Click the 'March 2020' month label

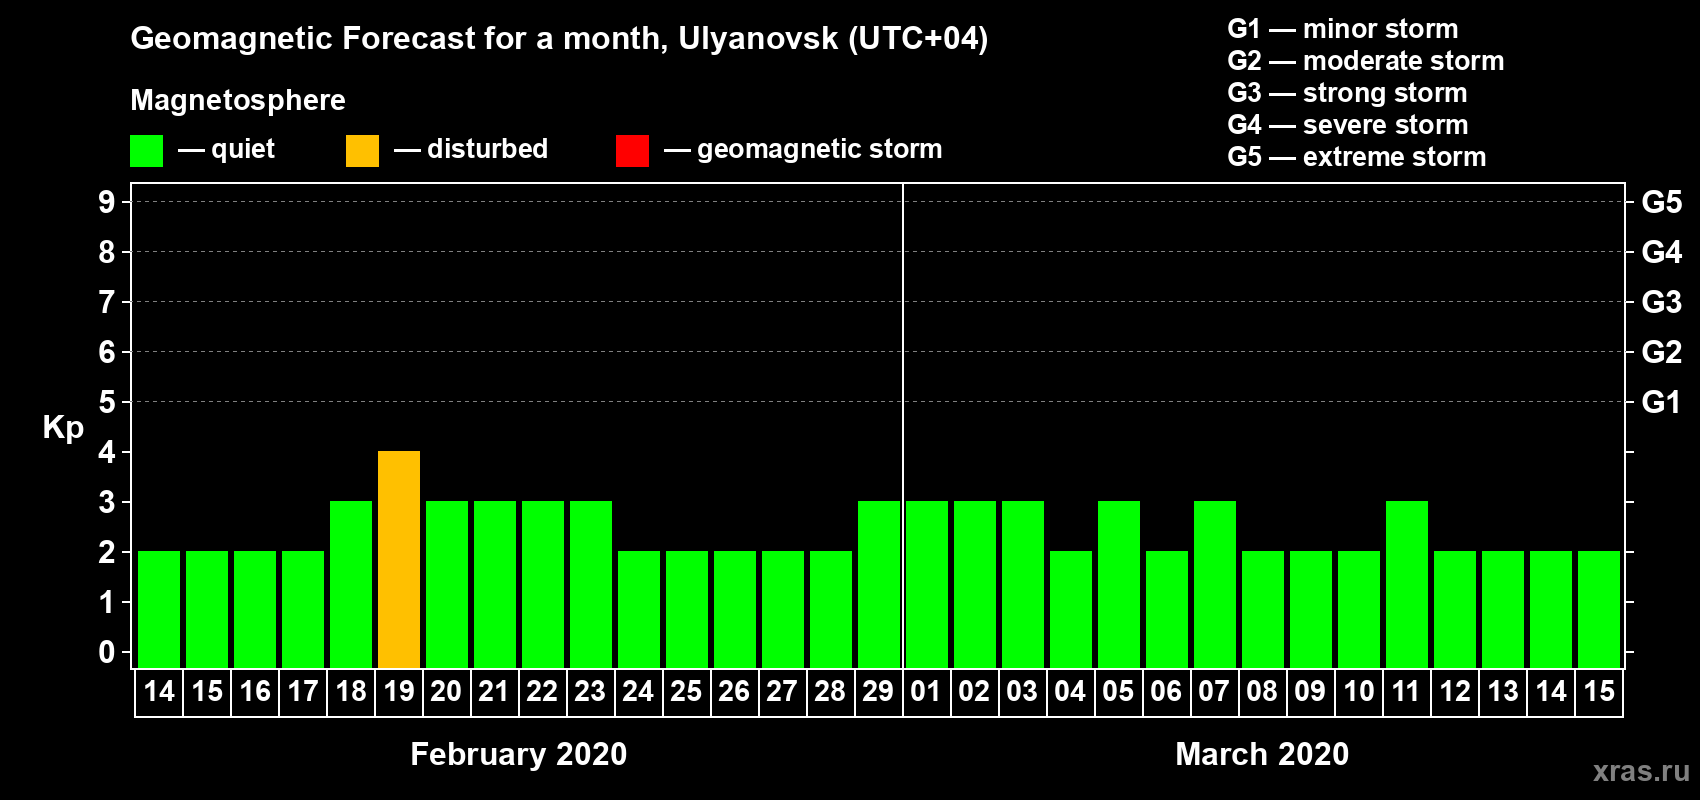[1262, 754]
